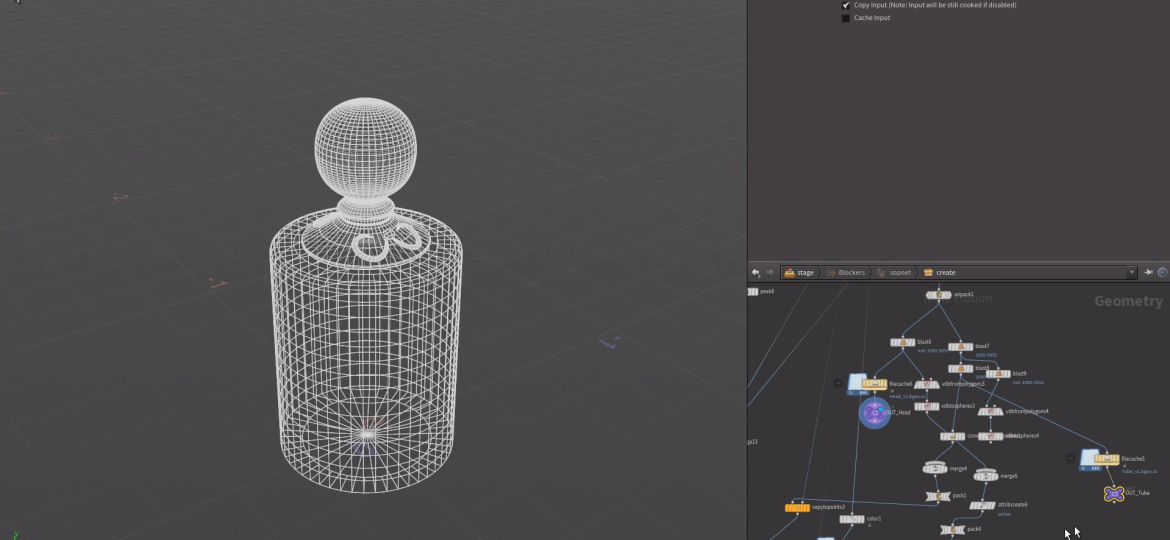Open the circular network view options menu
This screenshot has height=540, width=1170.
(x=1162, y=272)
